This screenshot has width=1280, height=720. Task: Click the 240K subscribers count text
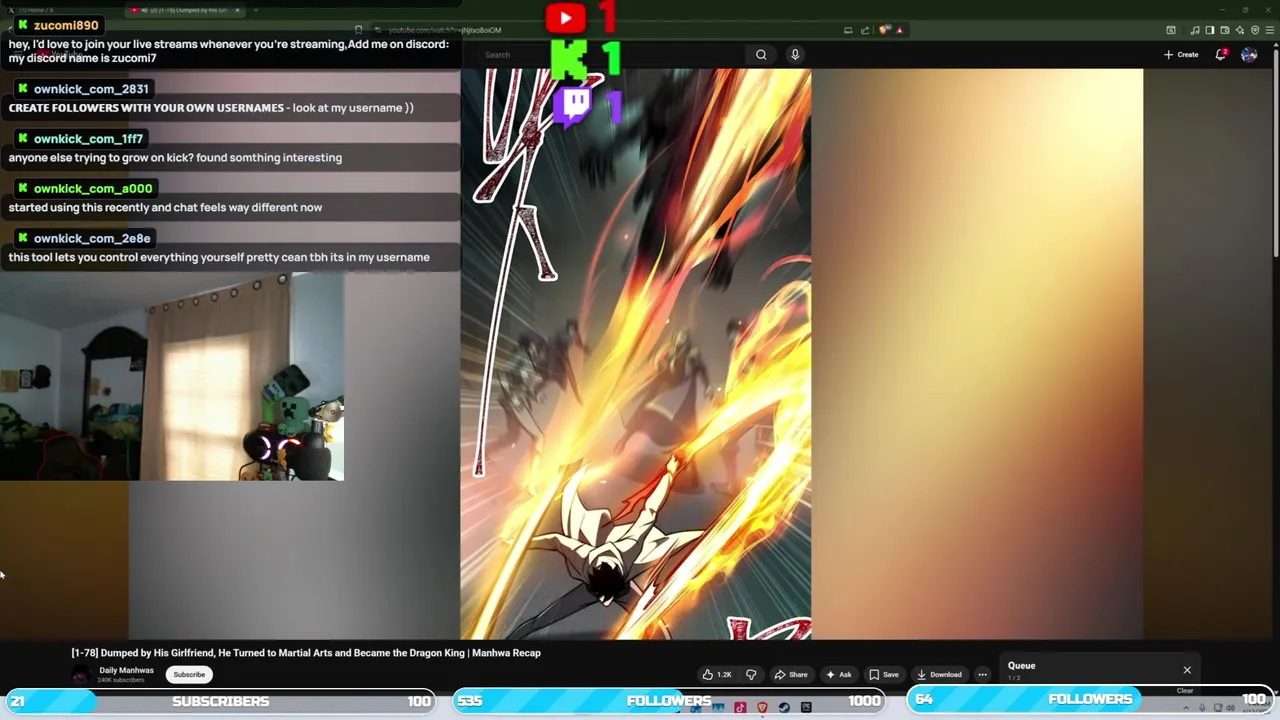click(121, 681)
